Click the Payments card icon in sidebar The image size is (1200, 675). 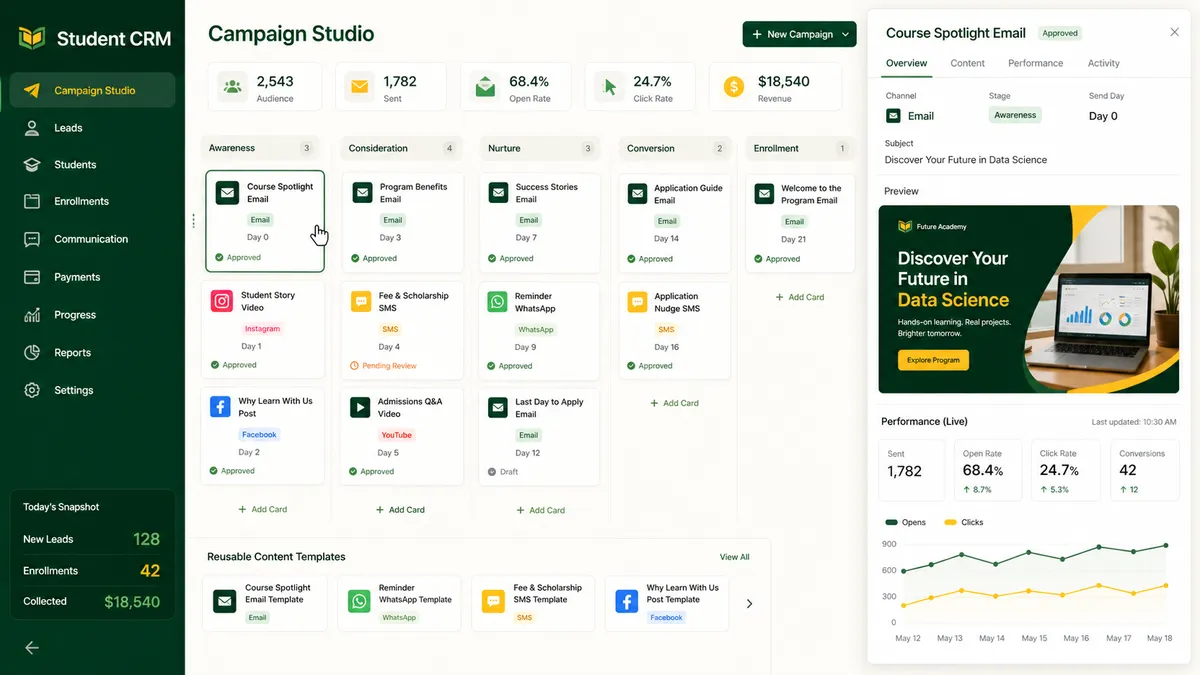pyautogui.click(x=32, y=277)
